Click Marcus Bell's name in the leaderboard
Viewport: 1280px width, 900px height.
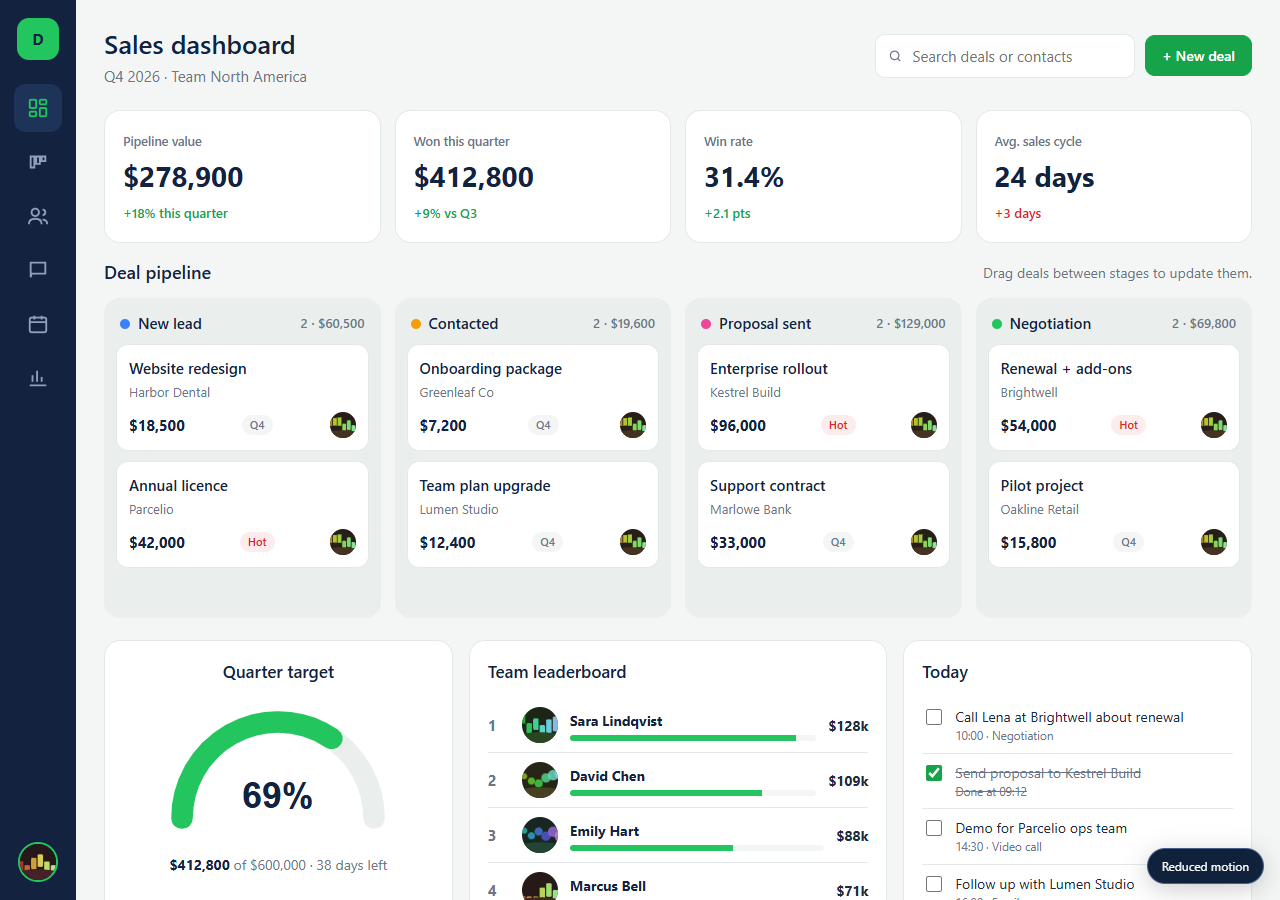pos(608,886)
